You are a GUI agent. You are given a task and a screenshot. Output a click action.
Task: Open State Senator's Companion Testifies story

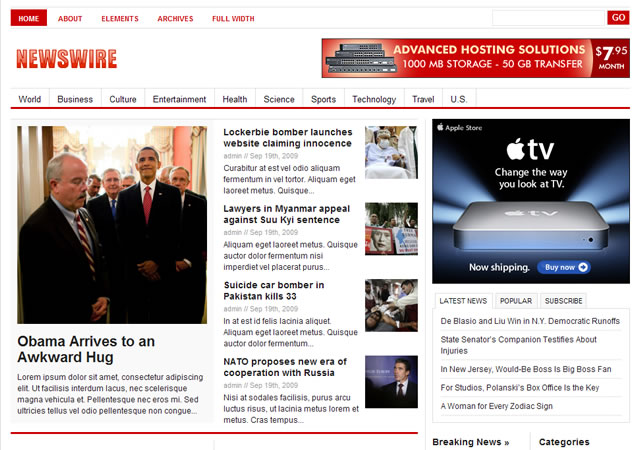[x=518, y=345]
